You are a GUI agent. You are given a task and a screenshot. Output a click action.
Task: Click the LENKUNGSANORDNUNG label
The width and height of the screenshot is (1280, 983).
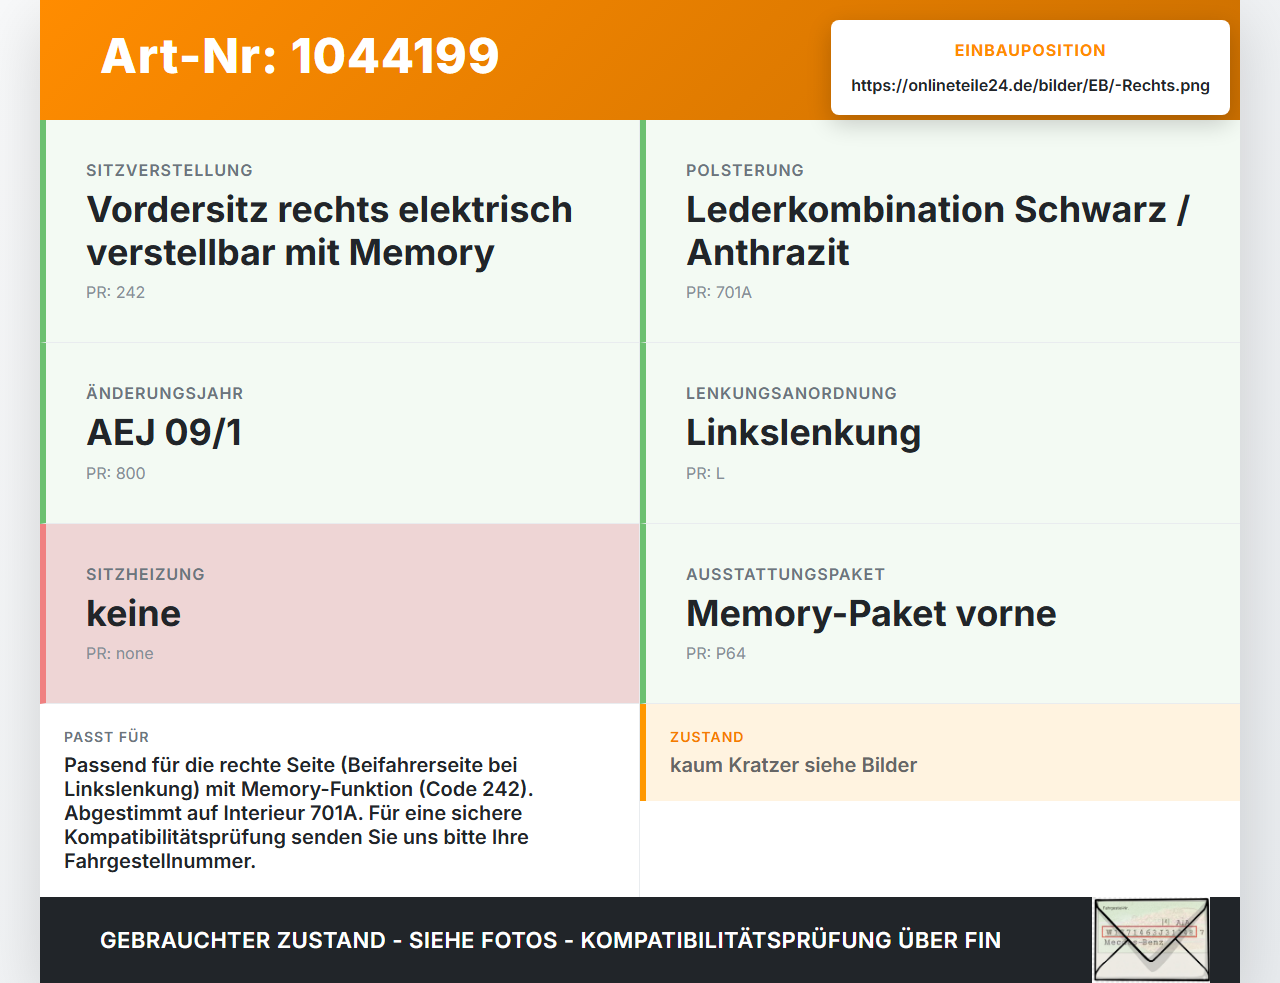tap(791, 394)
